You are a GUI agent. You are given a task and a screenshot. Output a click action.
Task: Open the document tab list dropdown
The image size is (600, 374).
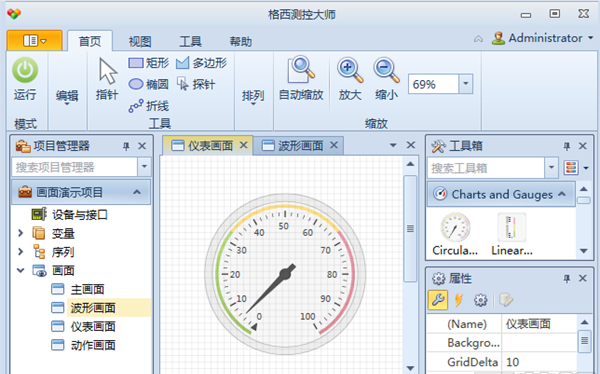[393, 145]
